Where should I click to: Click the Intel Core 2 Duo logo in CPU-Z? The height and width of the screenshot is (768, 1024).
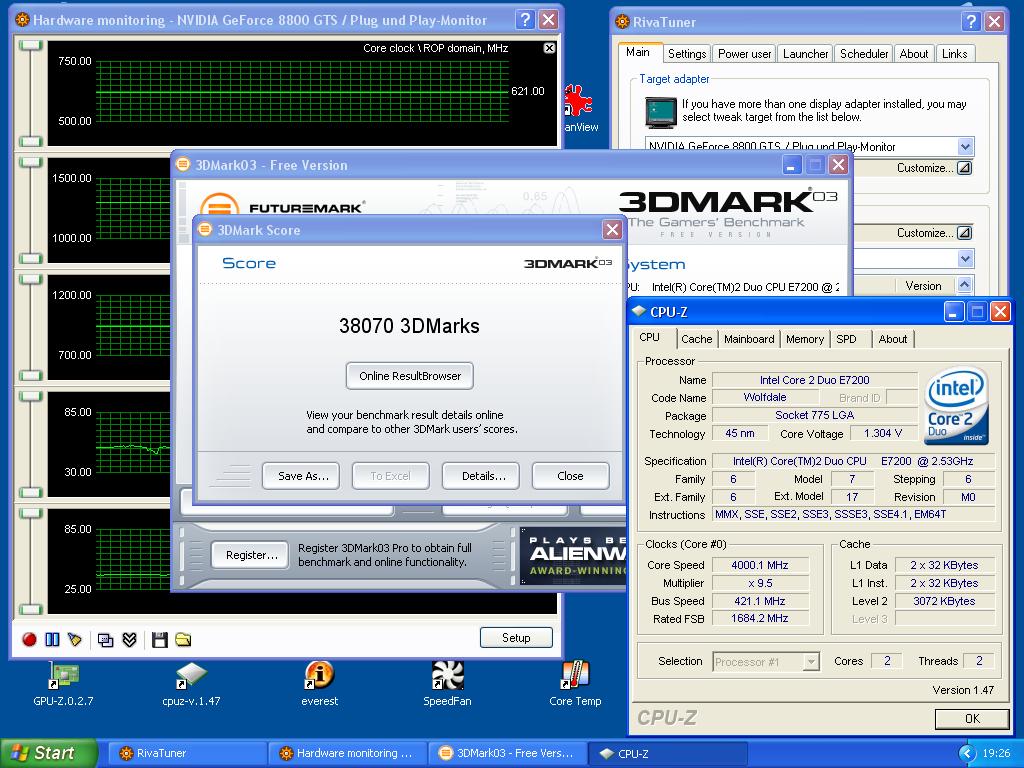(957, 405)
